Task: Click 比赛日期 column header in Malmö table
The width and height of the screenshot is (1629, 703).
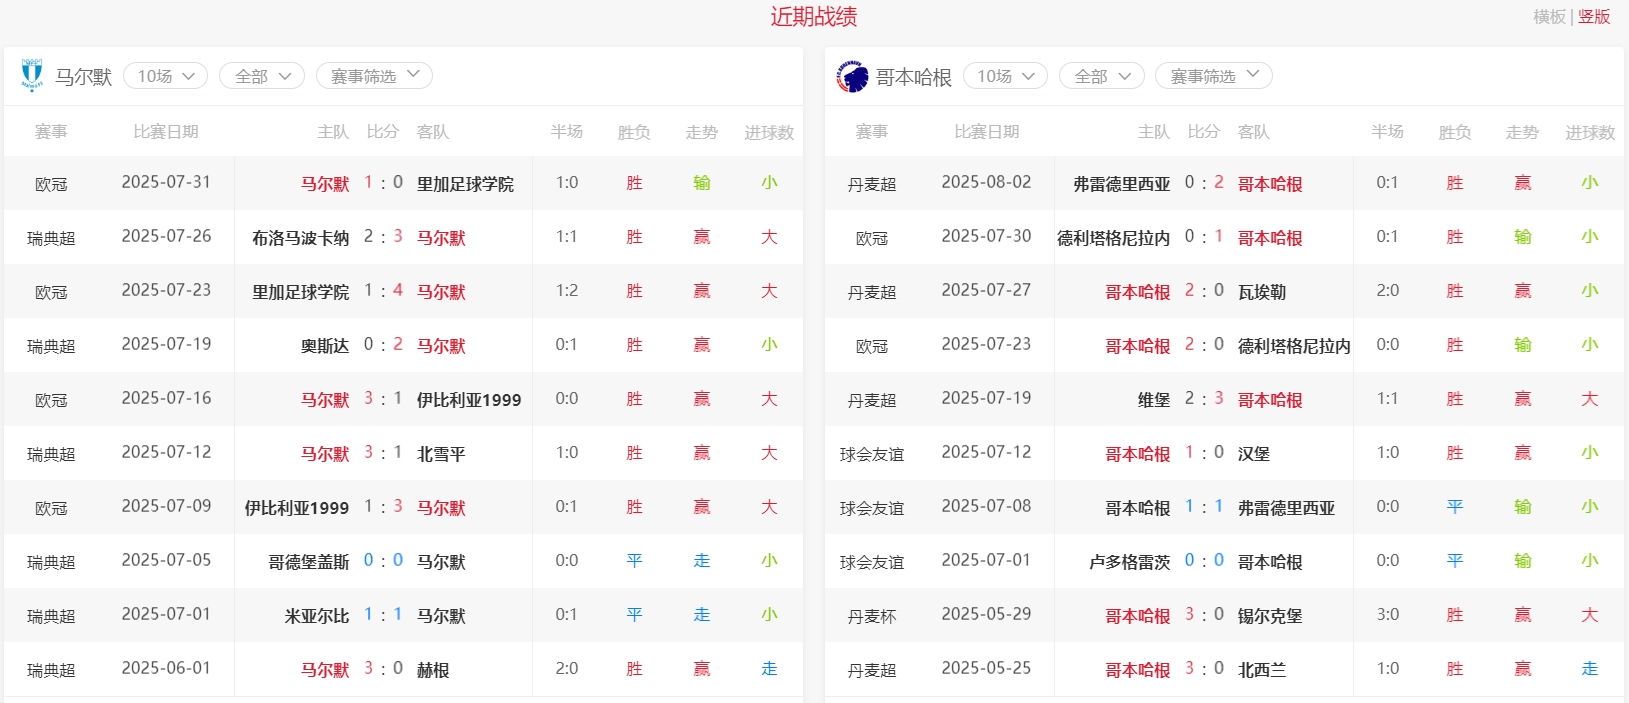Action: [166, 132]
